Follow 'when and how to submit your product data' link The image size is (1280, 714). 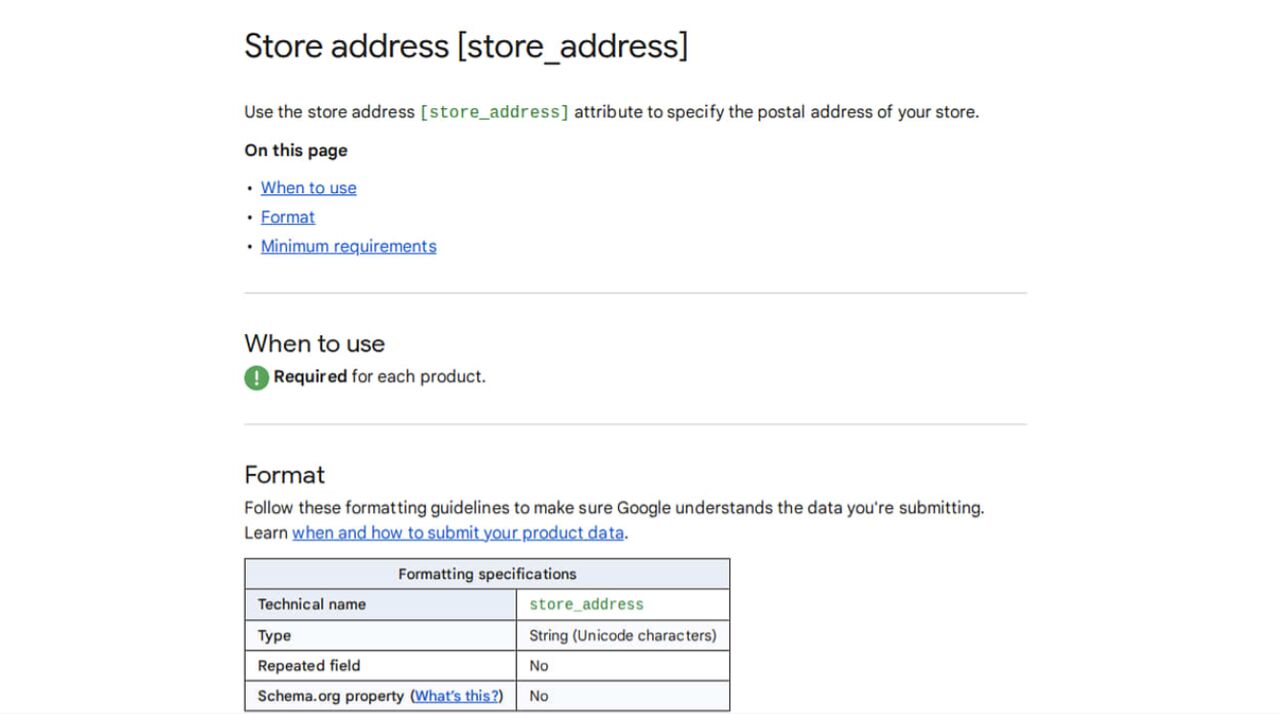point(458,533)
